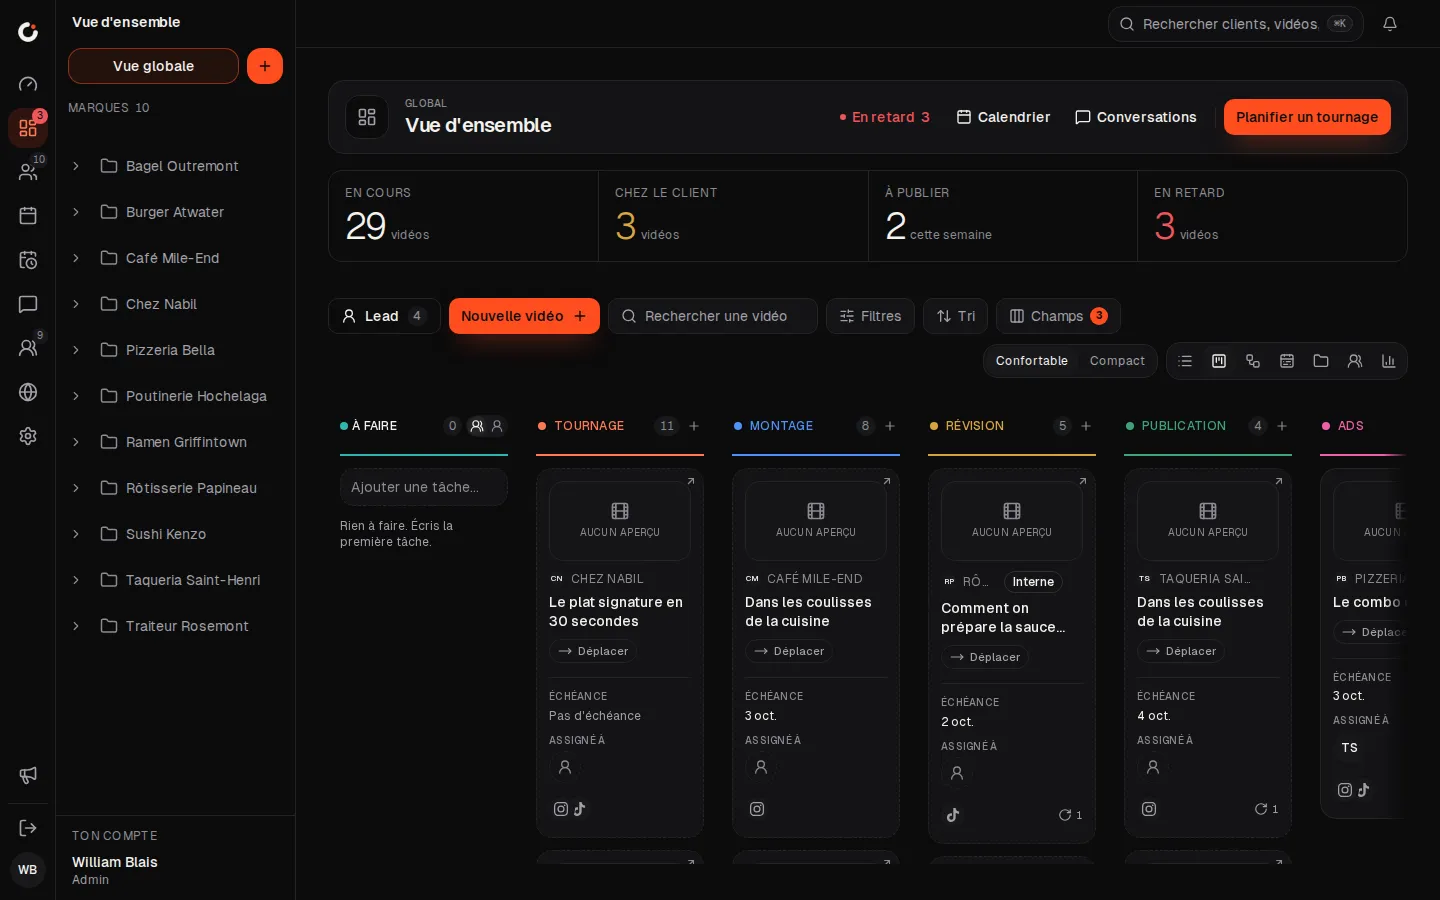Image resolution: width=1440 pixels, height=900 pixels.
Task: Toggle personal tasks view in À faire
Action: tap(497, 426)
